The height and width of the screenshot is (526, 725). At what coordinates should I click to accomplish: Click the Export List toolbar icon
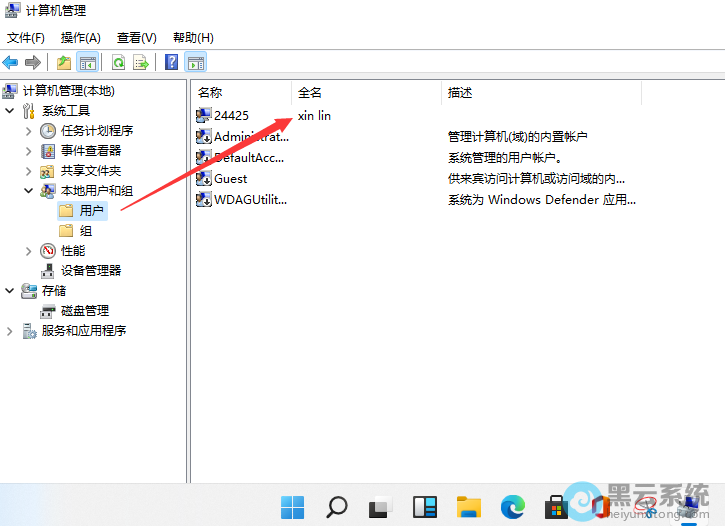pyautogui.click(x=141, y=62)
